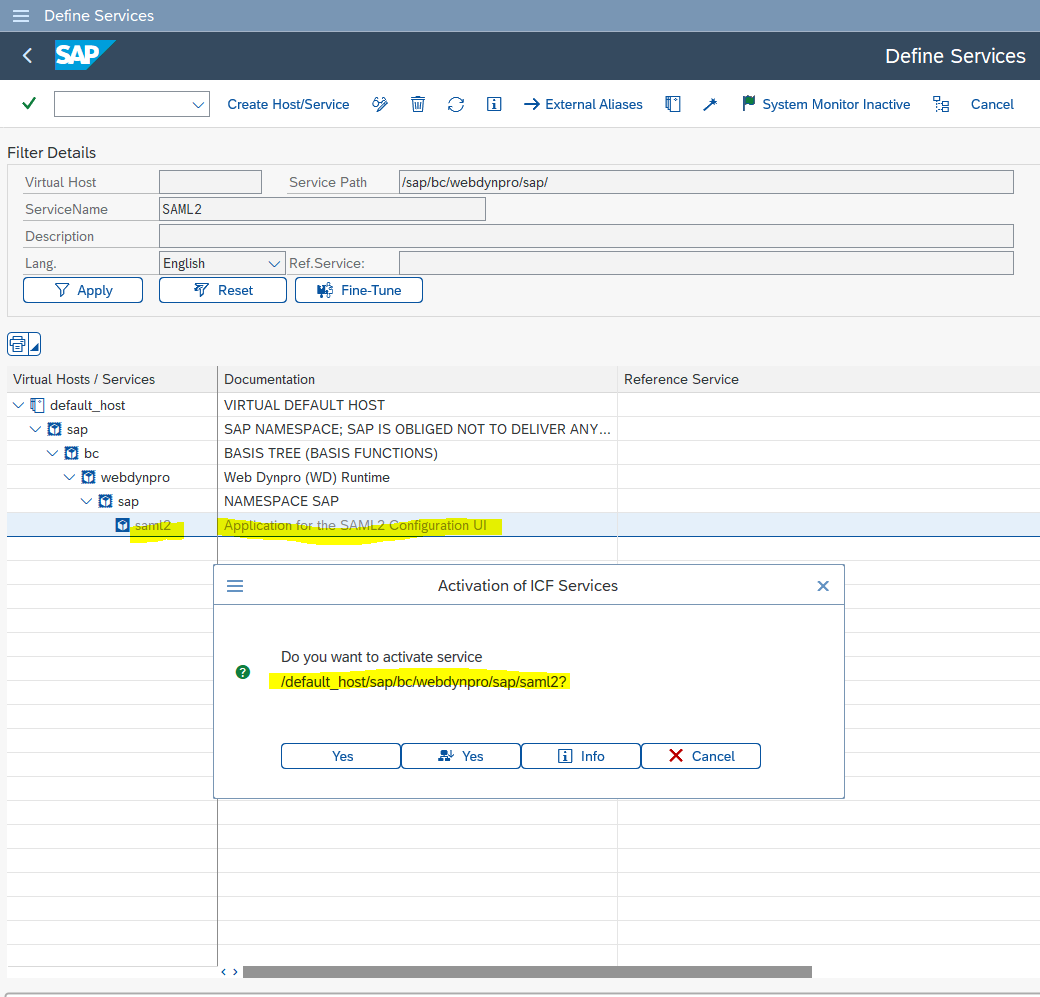
Task: Click 'BASIS TREE (BASIS FUNCTIONS)' text
Action: pos(331,453)
